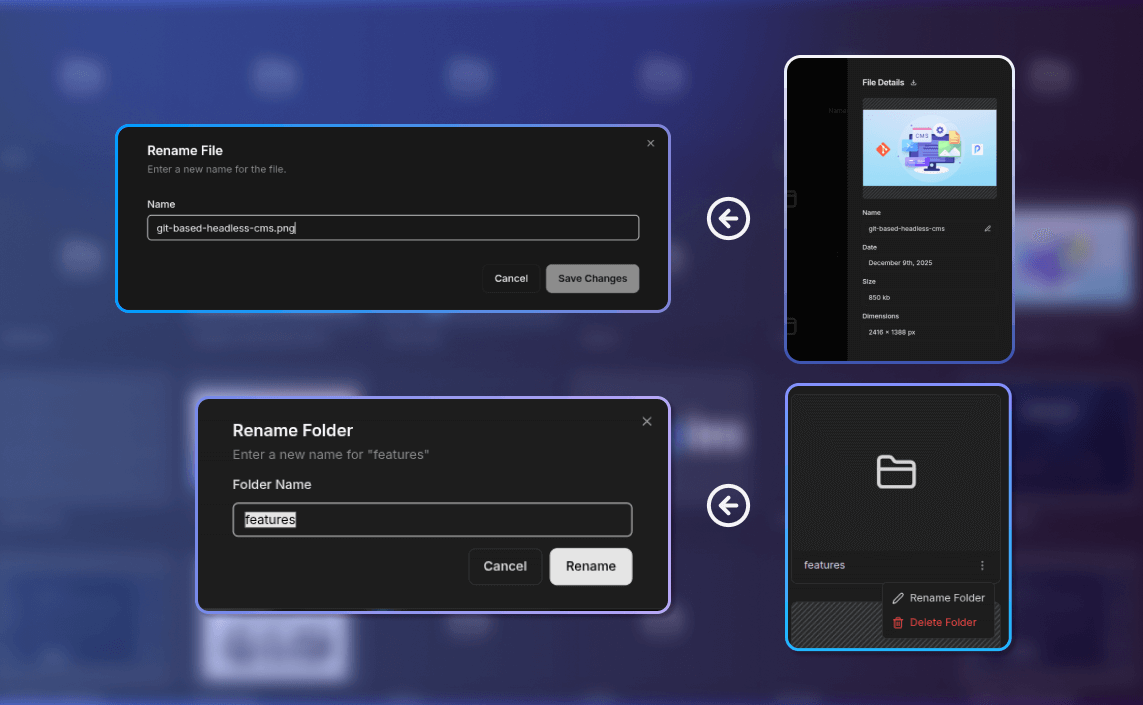Screen dimensions: 1143x705
Task: Click the Folder Name input field
Action: pos(432,520)
